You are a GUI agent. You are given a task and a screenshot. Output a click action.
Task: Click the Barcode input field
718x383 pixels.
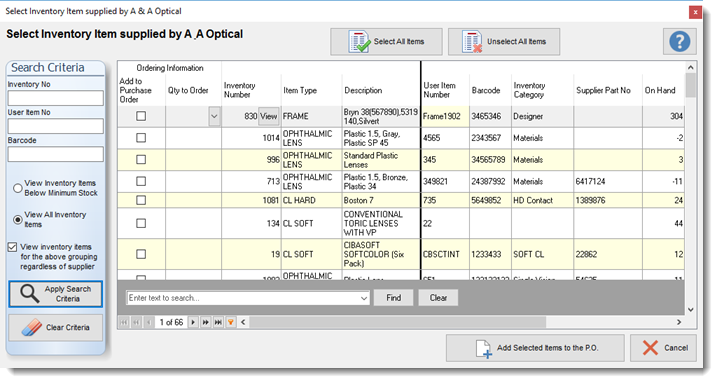(x=55, y=154)
